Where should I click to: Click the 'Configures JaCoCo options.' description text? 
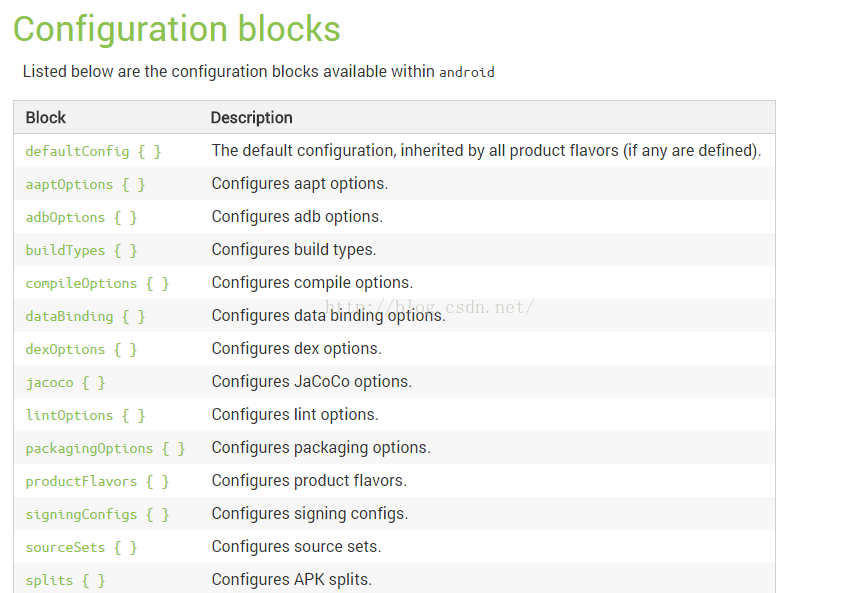tap(311, 382)
